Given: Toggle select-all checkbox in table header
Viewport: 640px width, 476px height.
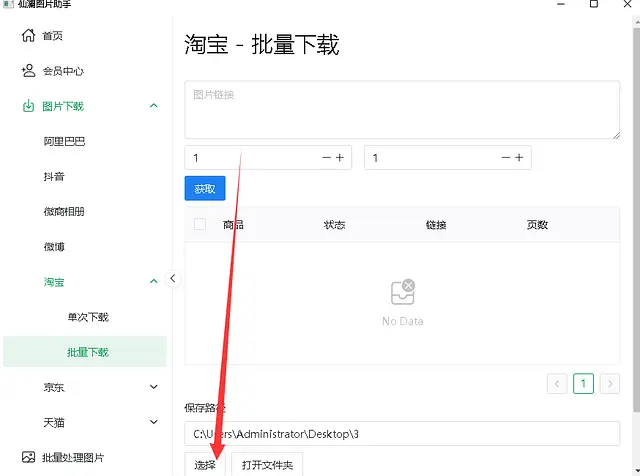Looking at the screenshot, I should 200,224.
